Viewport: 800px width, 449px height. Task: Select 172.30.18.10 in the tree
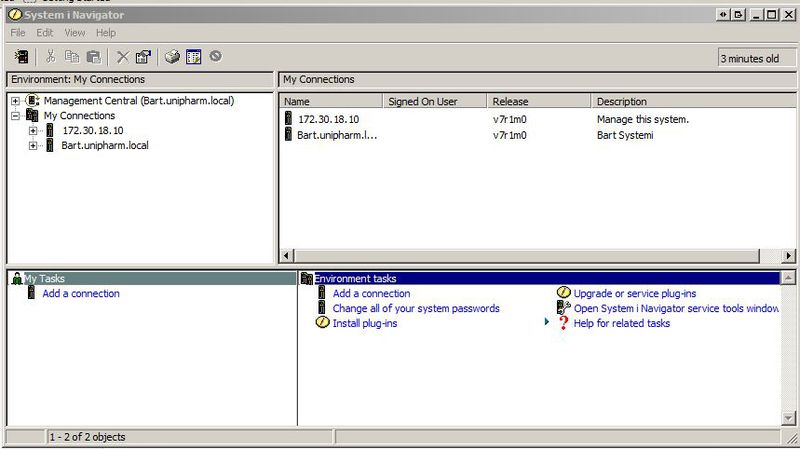93,131
